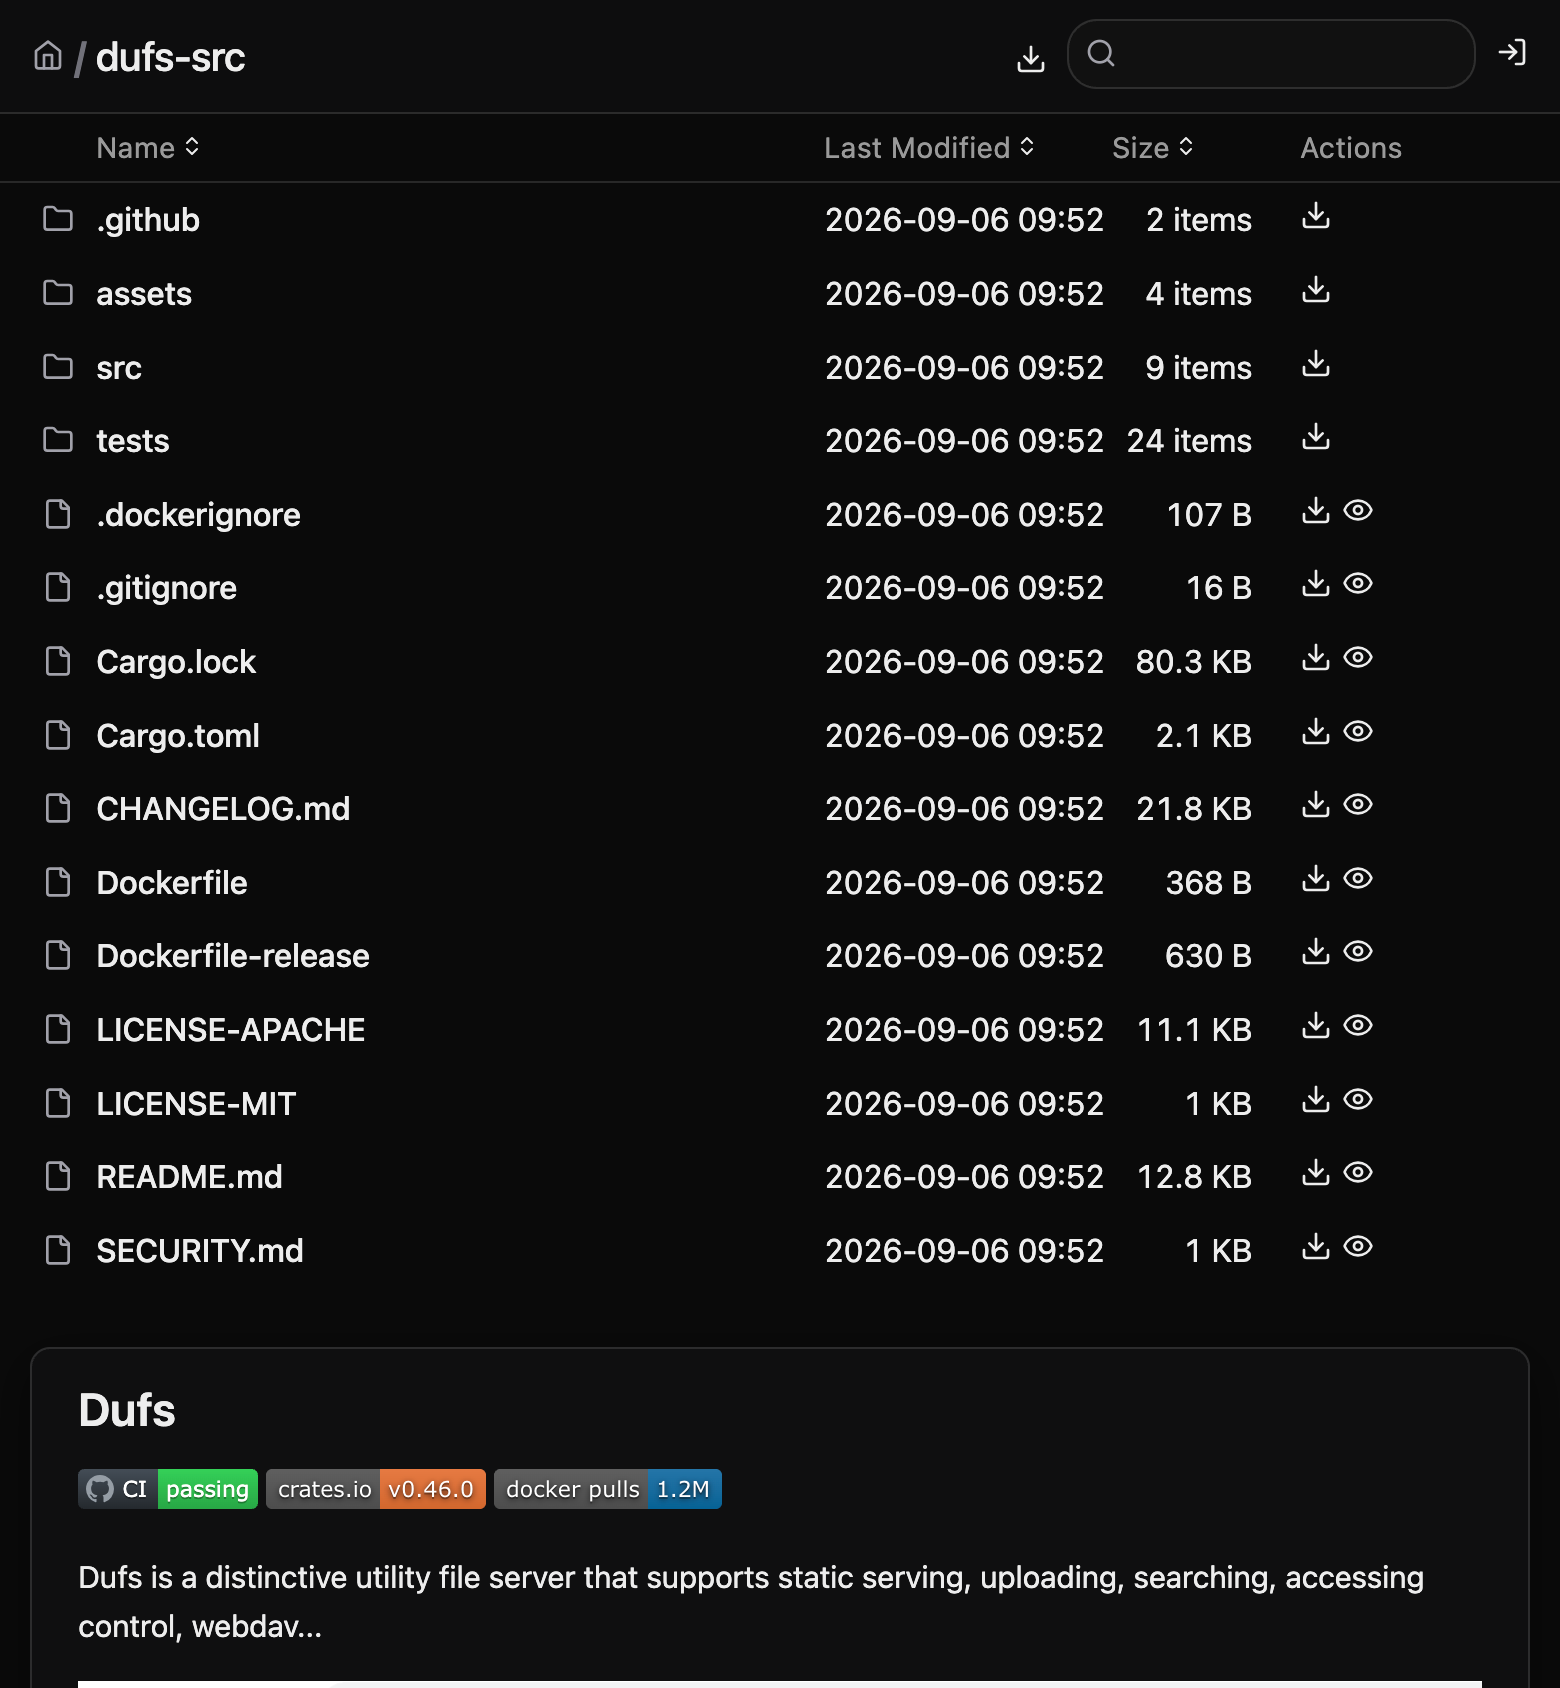Click the crates.io v0.46.0 badge

[x=376, y=1489]
